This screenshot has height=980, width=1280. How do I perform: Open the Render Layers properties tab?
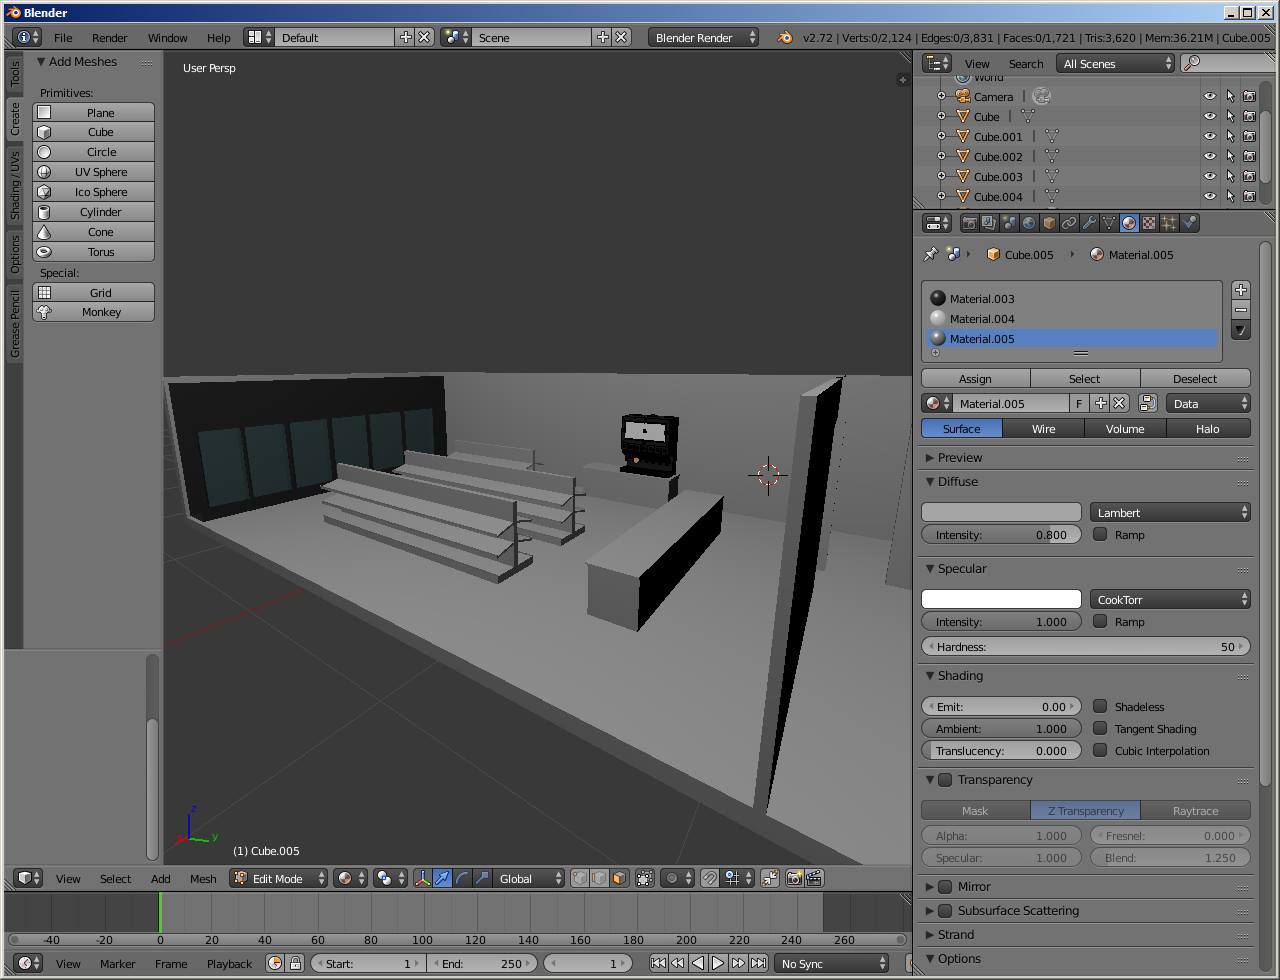[989, 223]
